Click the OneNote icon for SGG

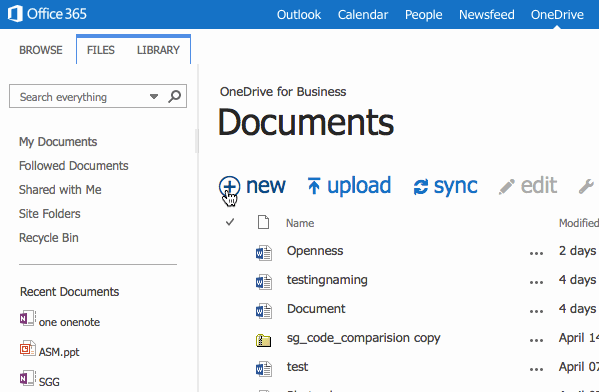coord(28,378)
